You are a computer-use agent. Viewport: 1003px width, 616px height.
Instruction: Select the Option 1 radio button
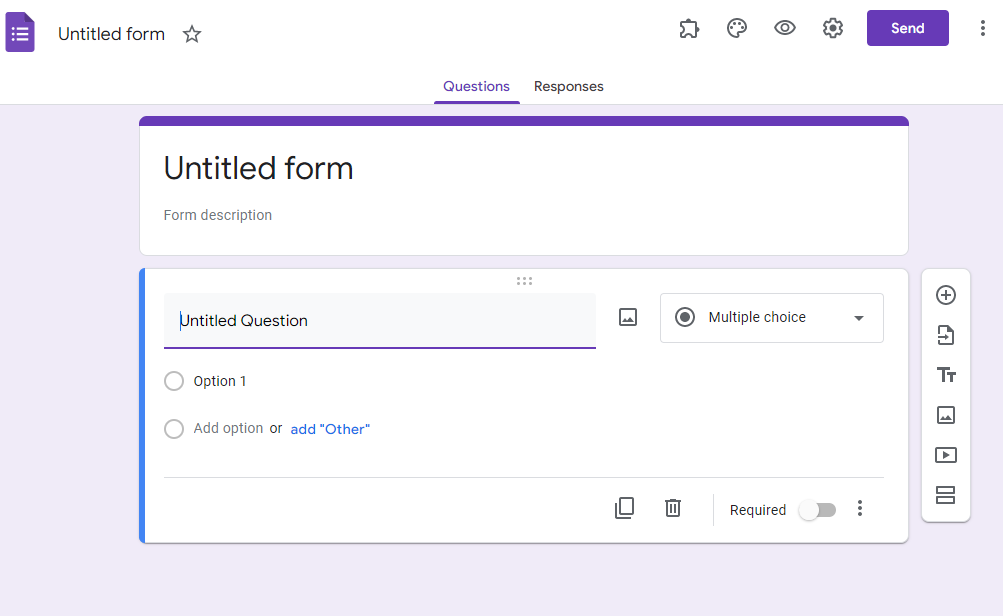174,381
